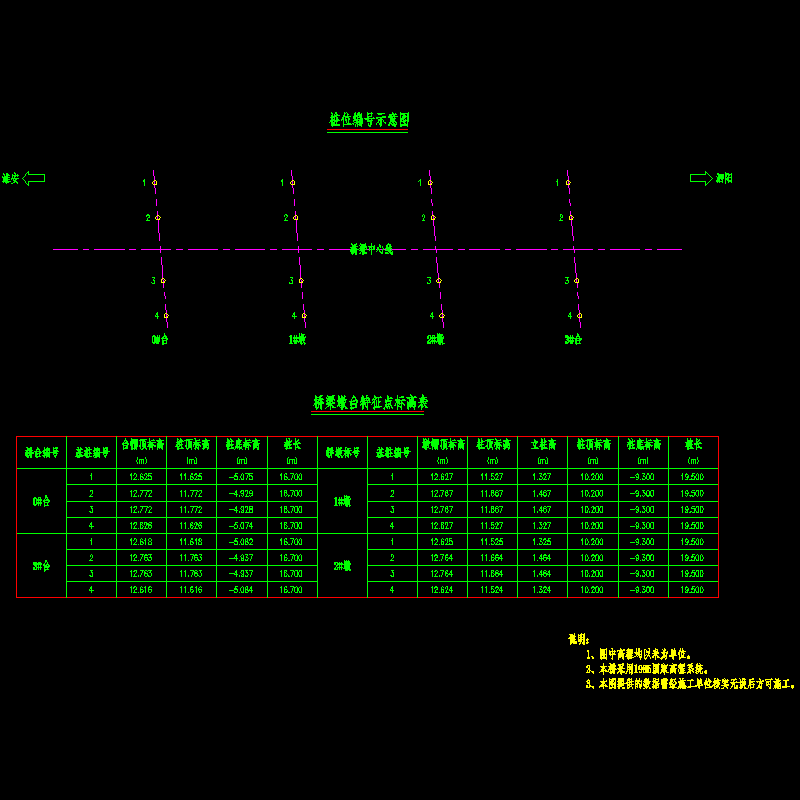Click the 1#墩 merged cell in the table
Image resolution: width=800 pixels, height=800 pixels.
[342, 502]
